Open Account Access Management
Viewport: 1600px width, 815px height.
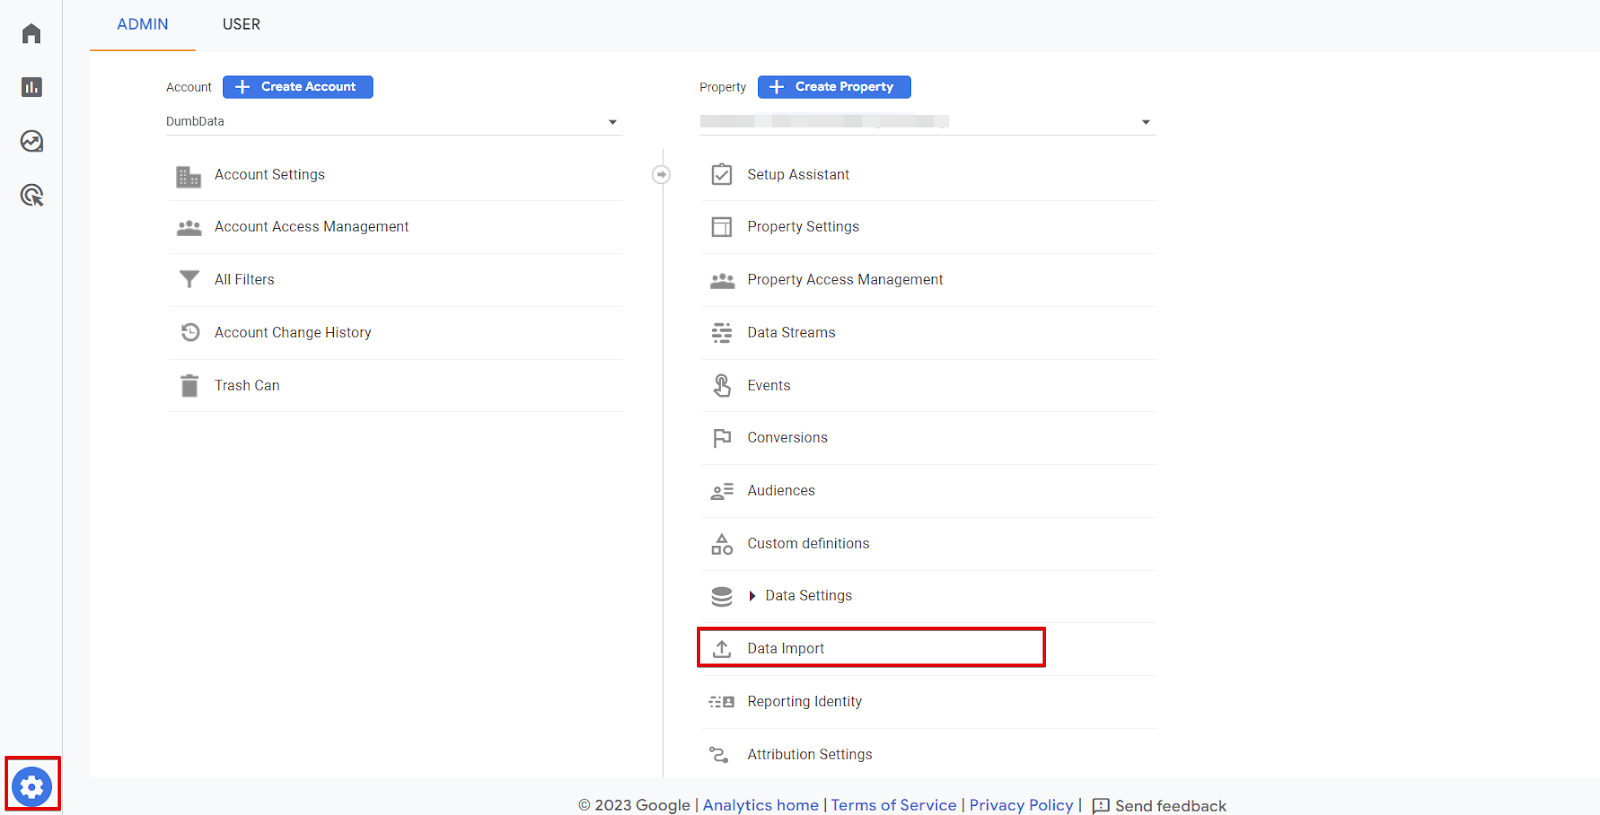311,227
